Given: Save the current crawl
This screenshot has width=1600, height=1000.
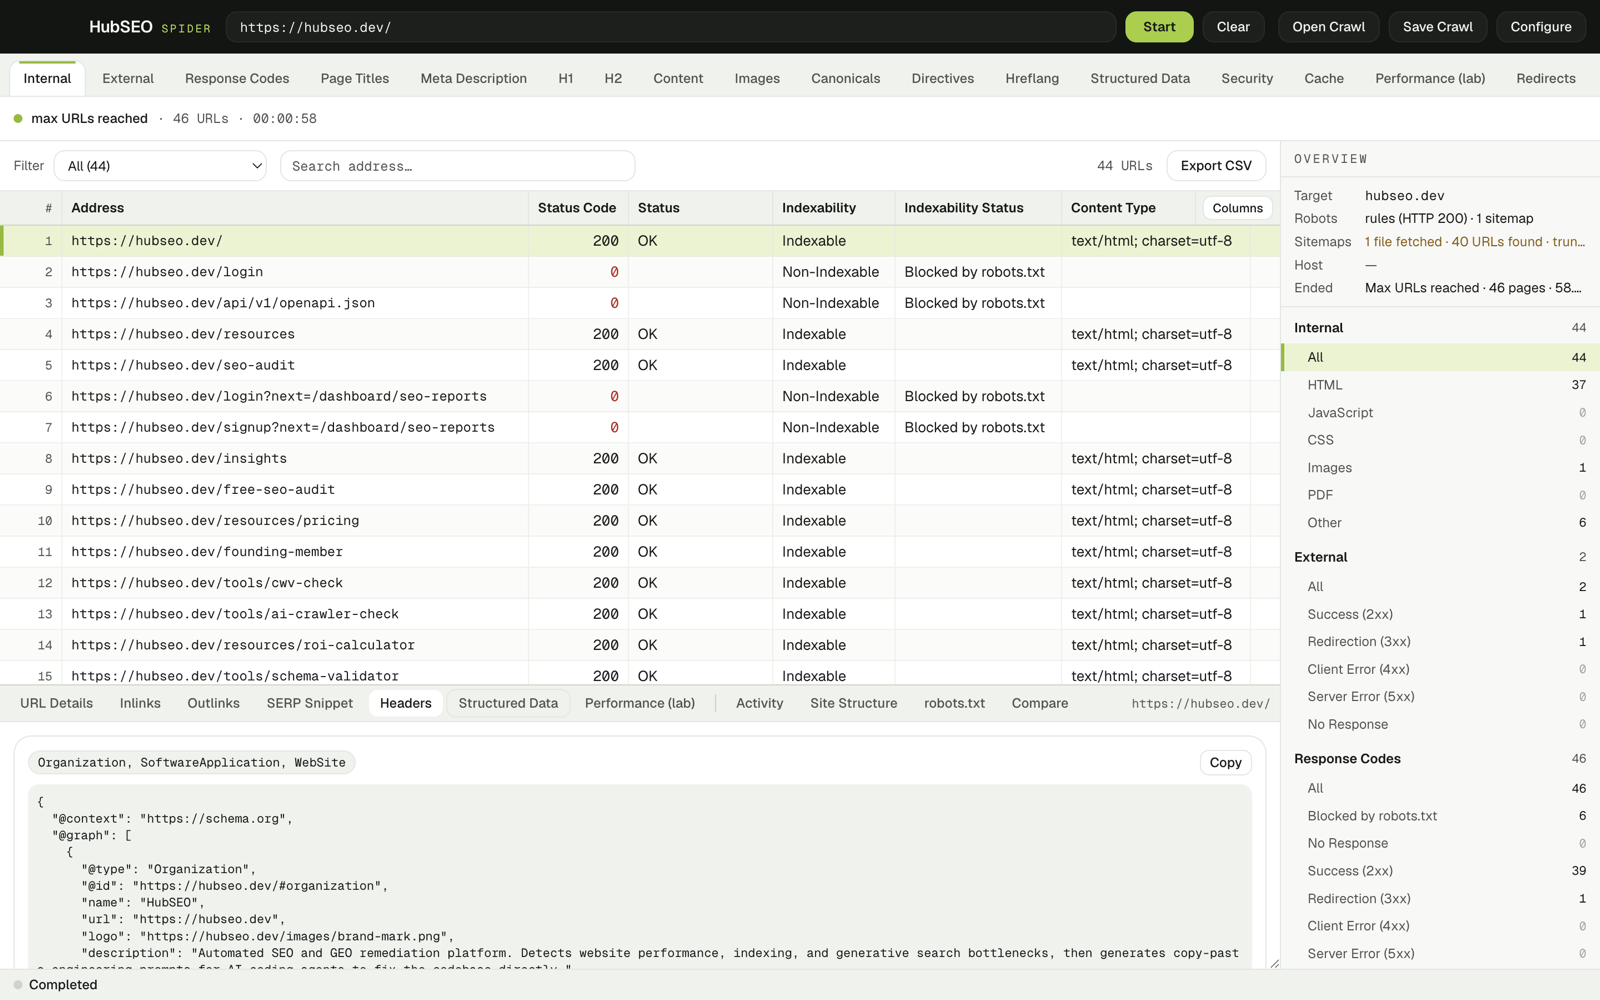Looking at the screenshot, I should [x=1437, y=27].
